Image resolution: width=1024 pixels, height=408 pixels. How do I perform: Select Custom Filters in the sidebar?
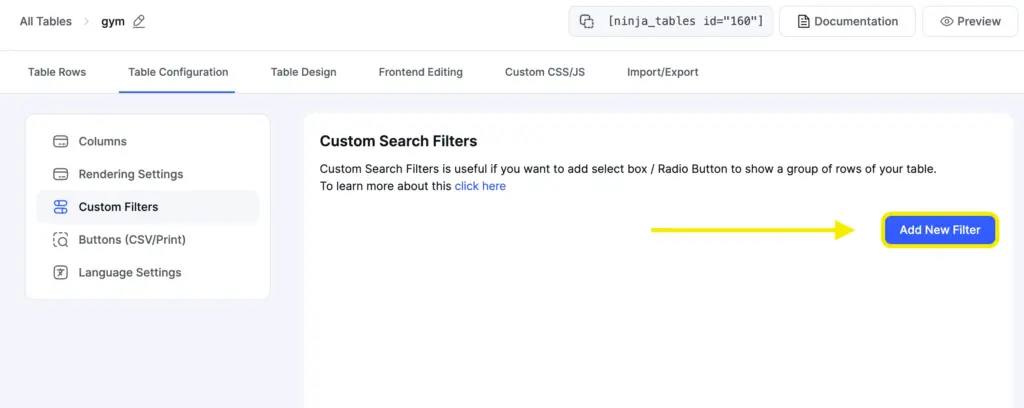tap(148, 207)
